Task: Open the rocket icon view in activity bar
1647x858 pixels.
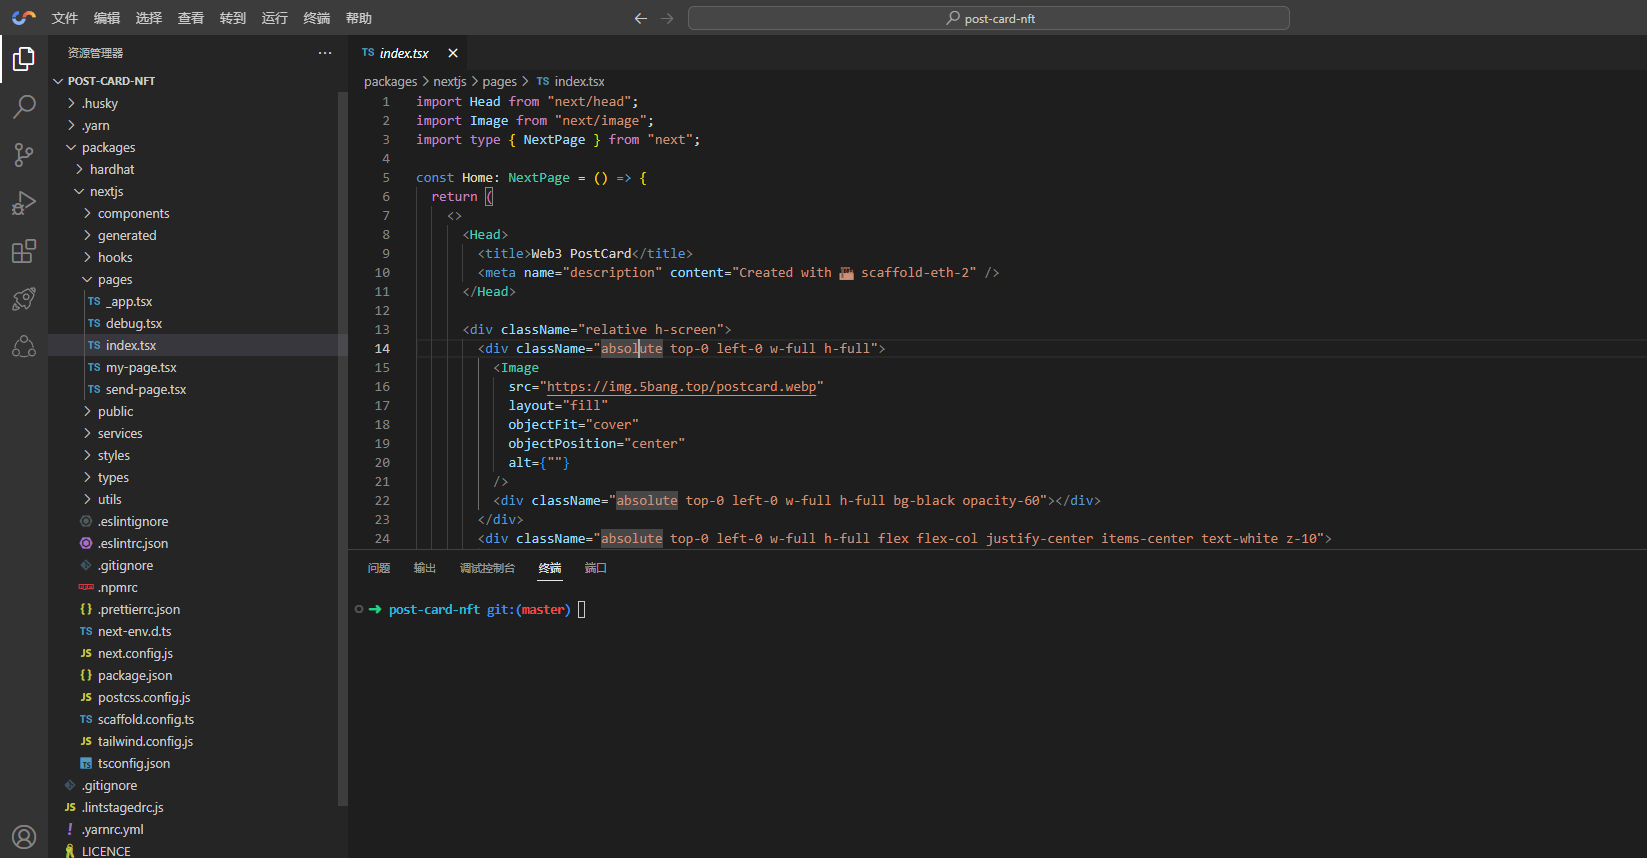Action: pyautogui.click(x=24, y=299)
